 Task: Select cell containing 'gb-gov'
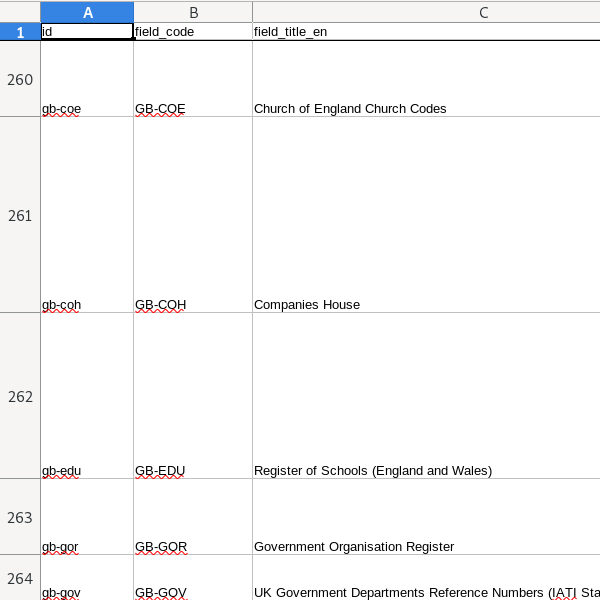click(87, 577)
